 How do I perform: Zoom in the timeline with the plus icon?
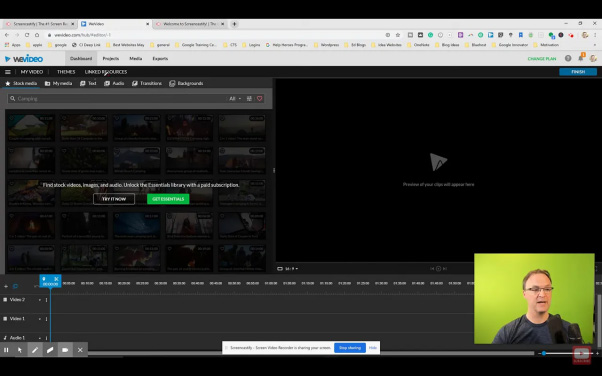[x=597, y=353]
